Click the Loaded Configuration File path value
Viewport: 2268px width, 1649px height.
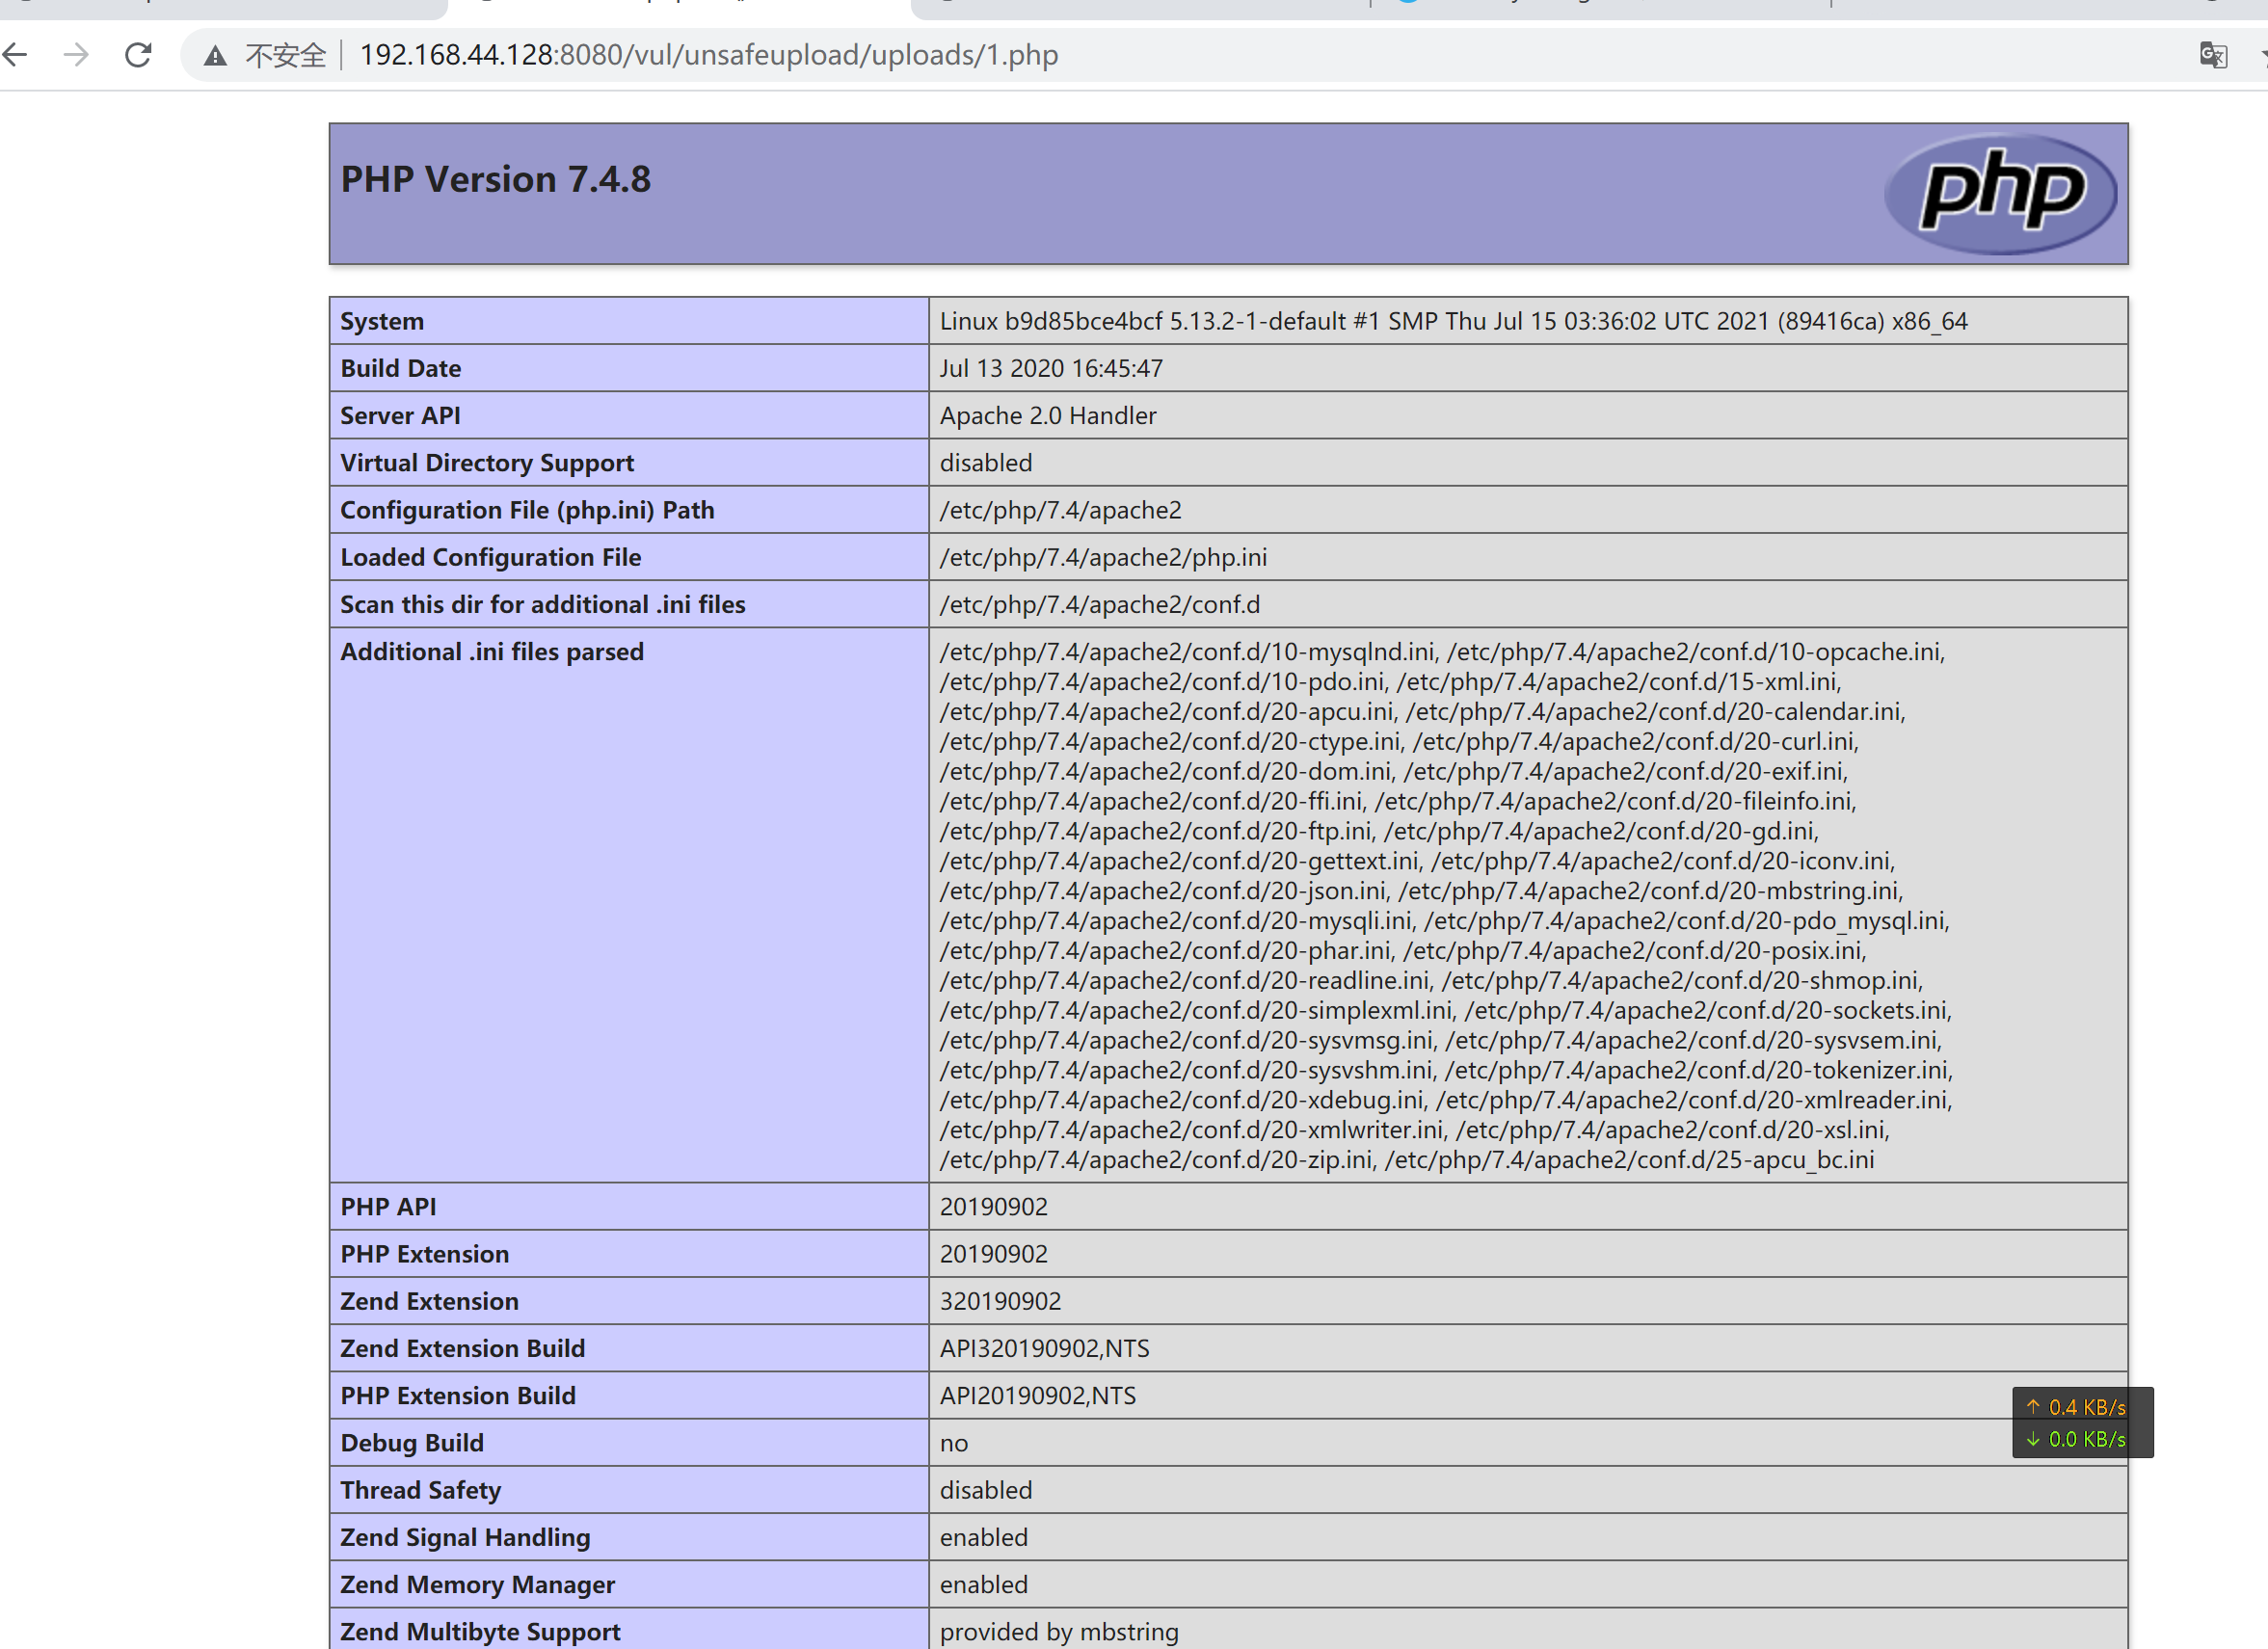(x=1102, y=557)
